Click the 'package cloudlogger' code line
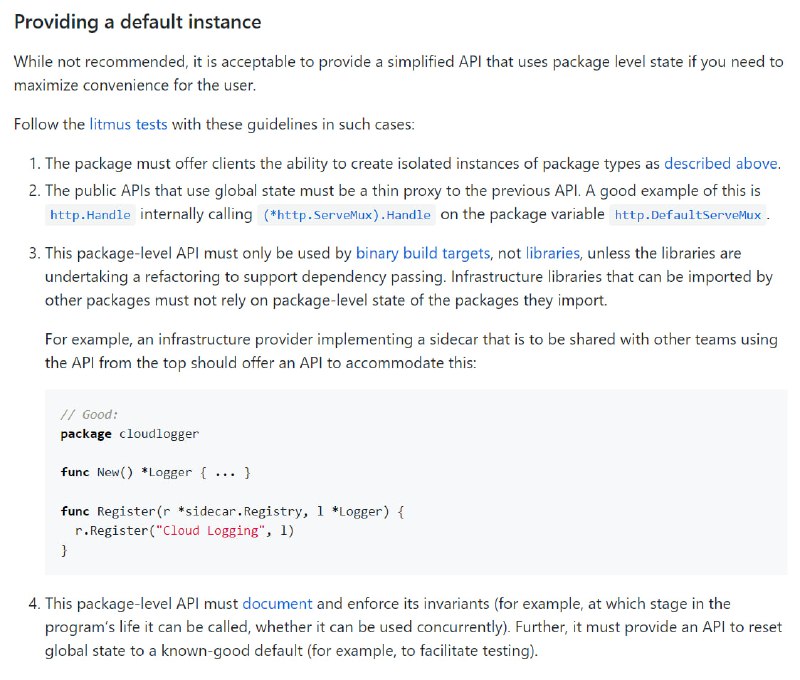Image resolution: width=800 pixels, height=680 pixels. click(130, 434)
